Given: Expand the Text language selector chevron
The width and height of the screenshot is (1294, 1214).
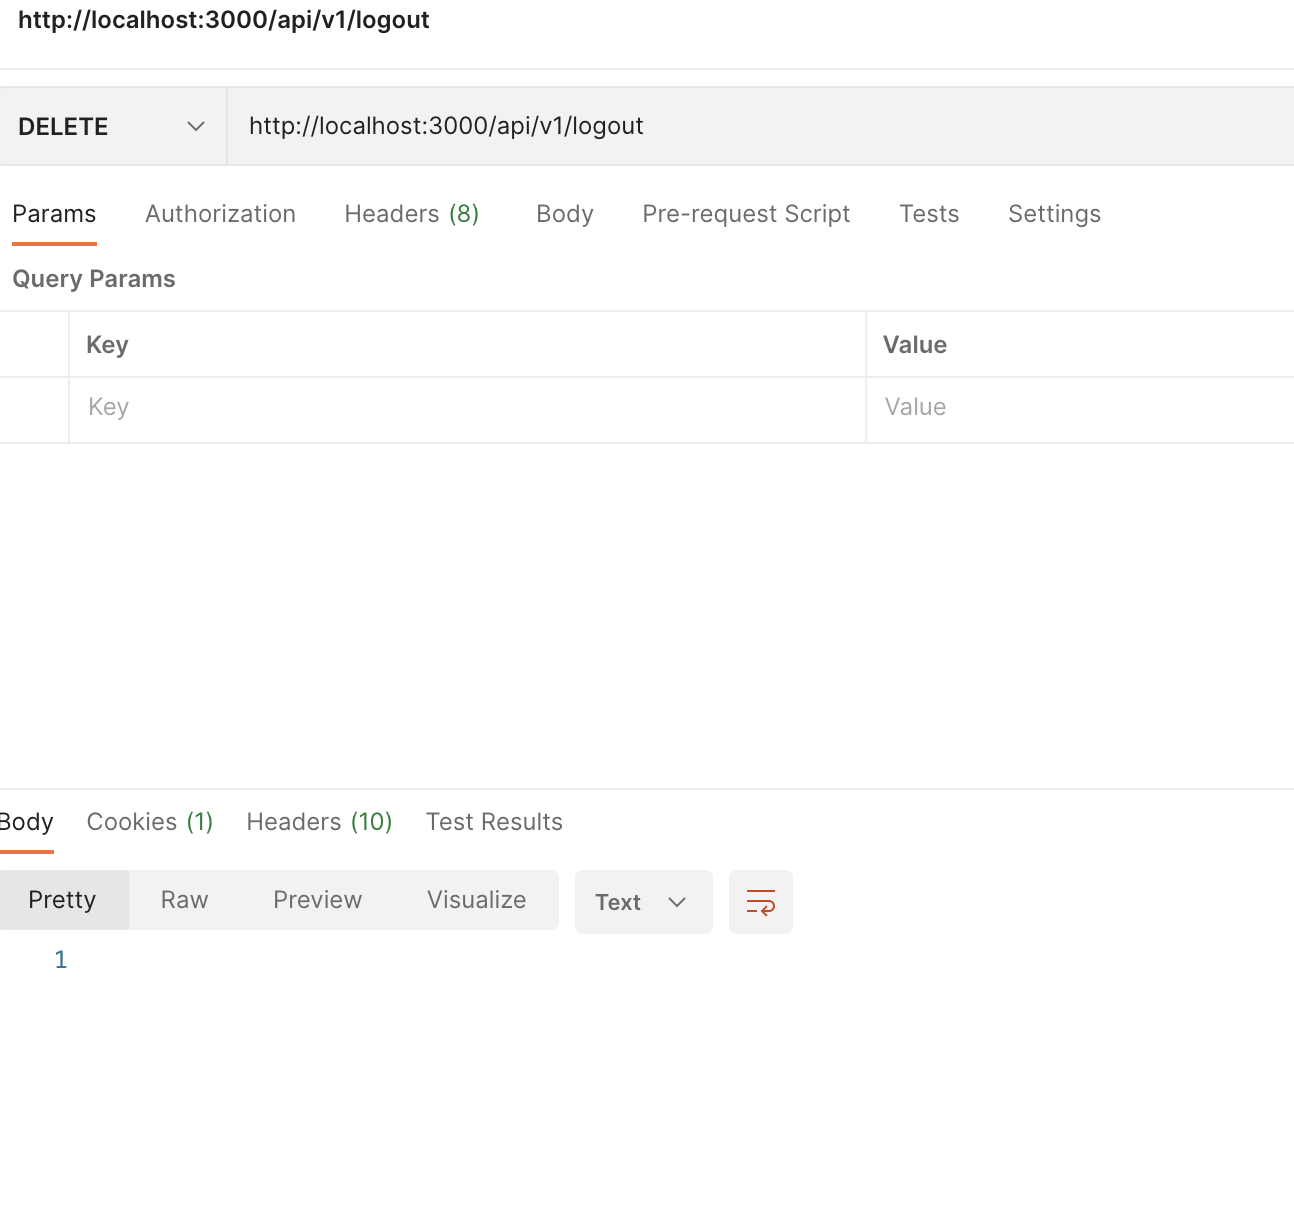Looking at the screenshot, I should [x=676, y=902].
